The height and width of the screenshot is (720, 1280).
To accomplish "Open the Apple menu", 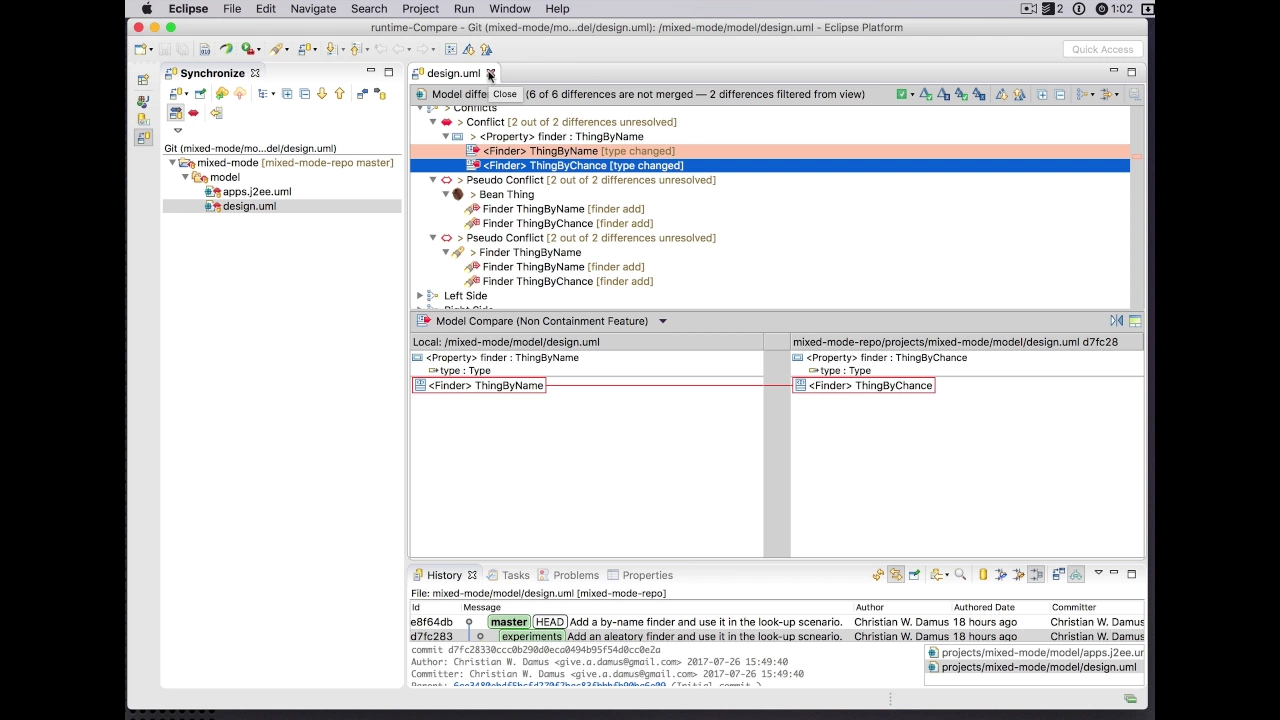I will click(x=147, y=9).
